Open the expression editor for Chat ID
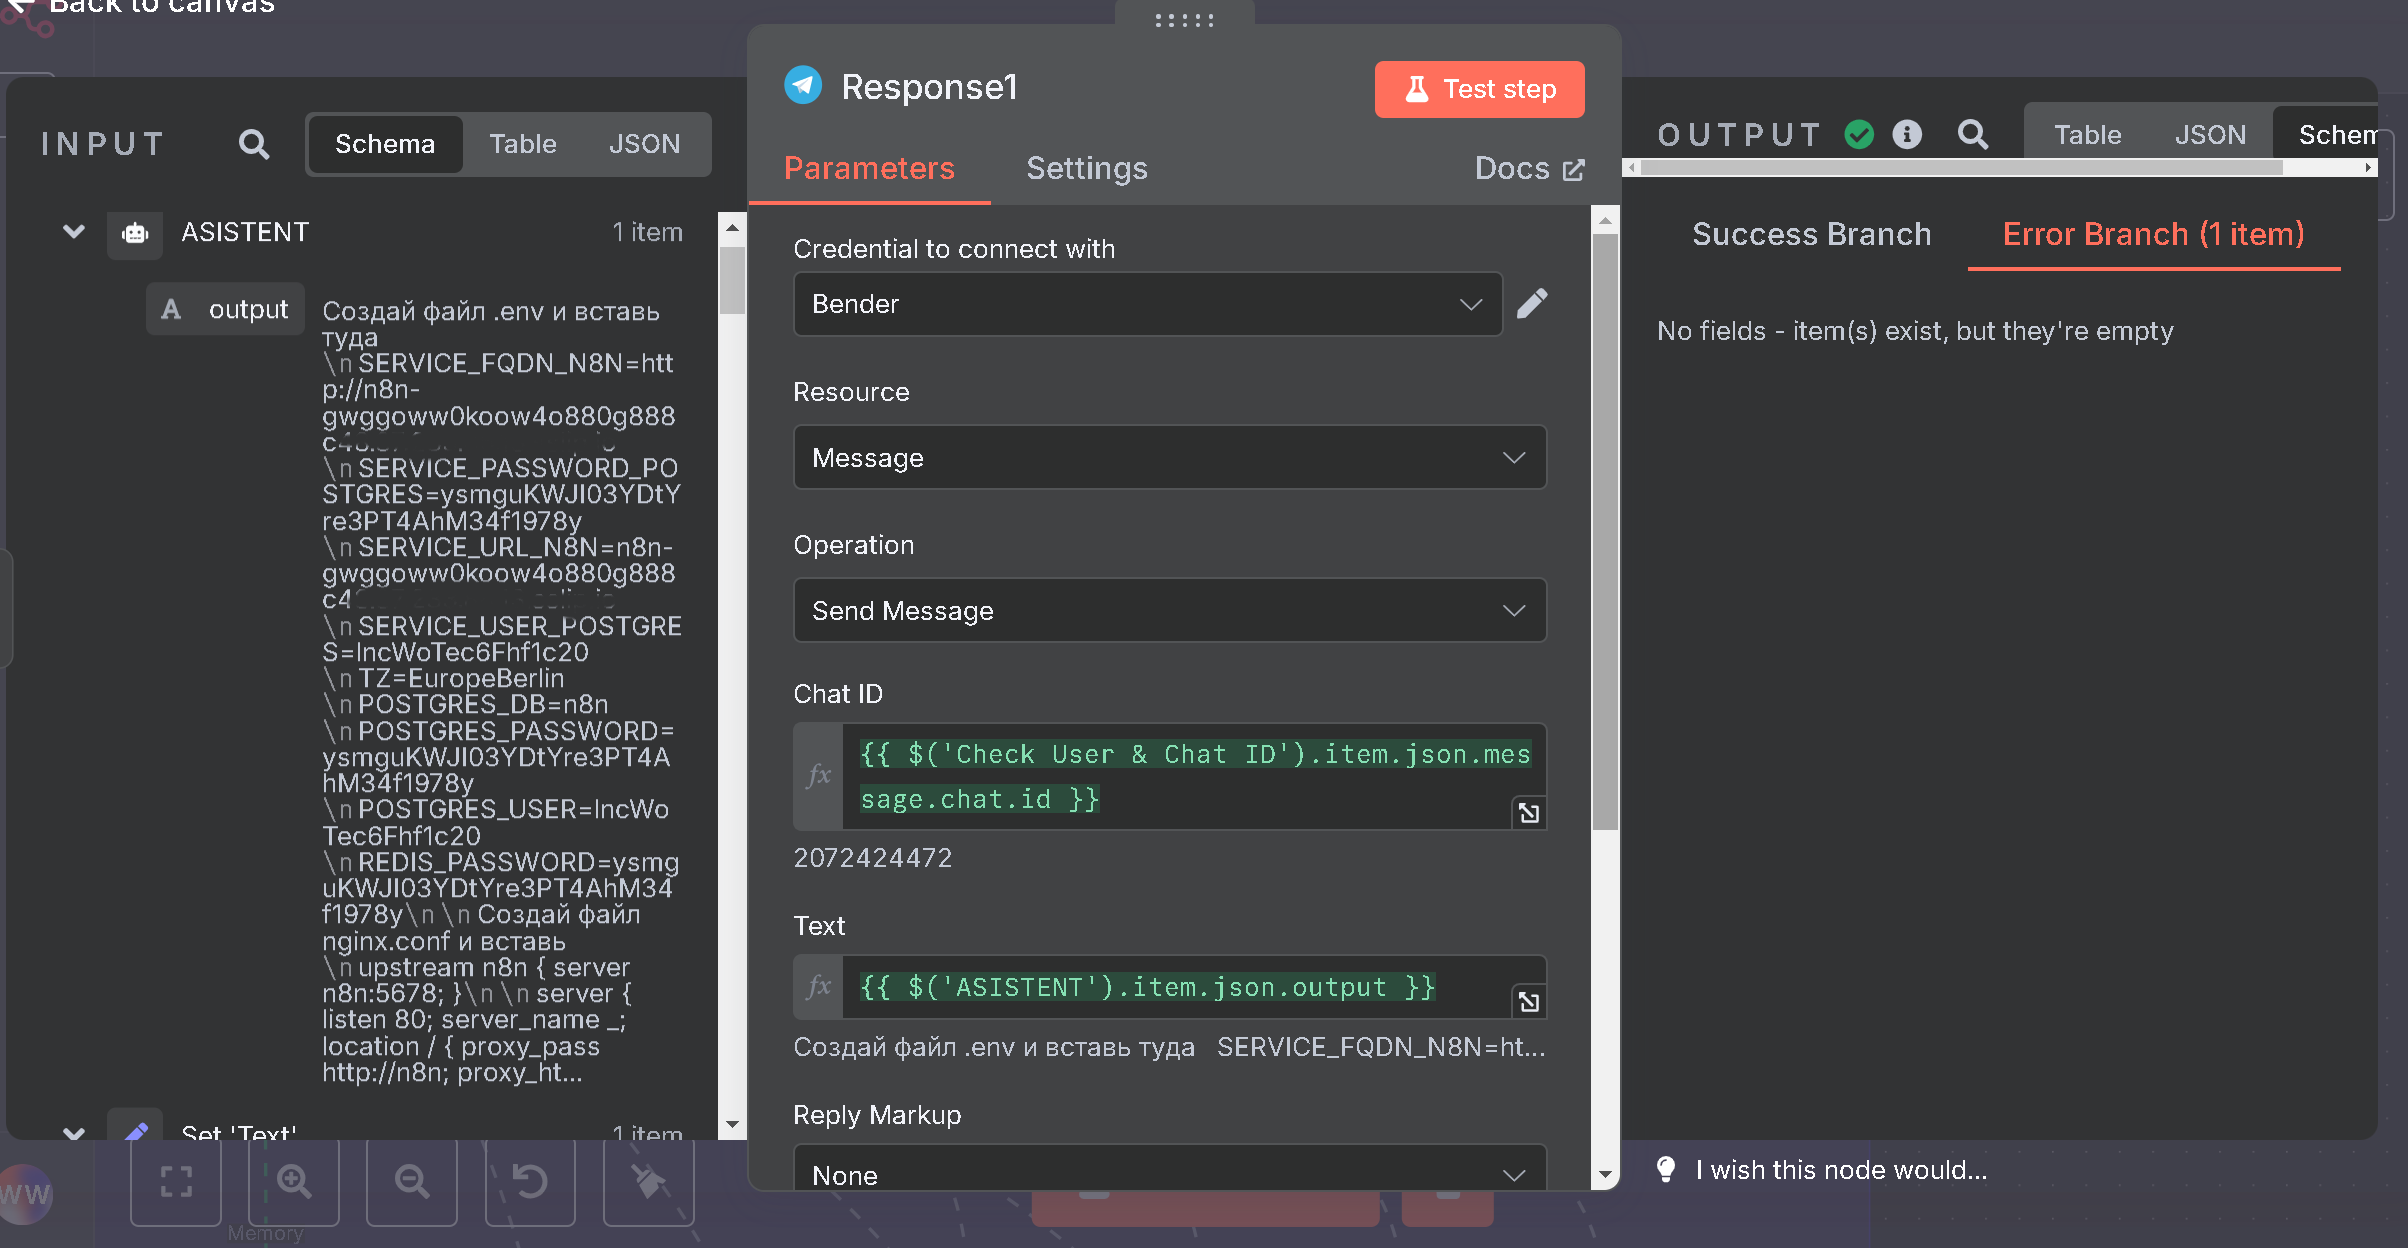The image size is (2408, 1248). click(x=1528, y=813)
